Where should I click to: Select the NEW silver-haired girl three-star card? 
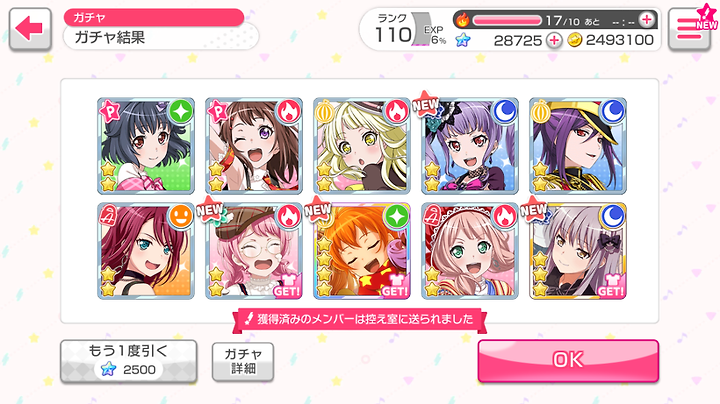(x=578, y=251)
